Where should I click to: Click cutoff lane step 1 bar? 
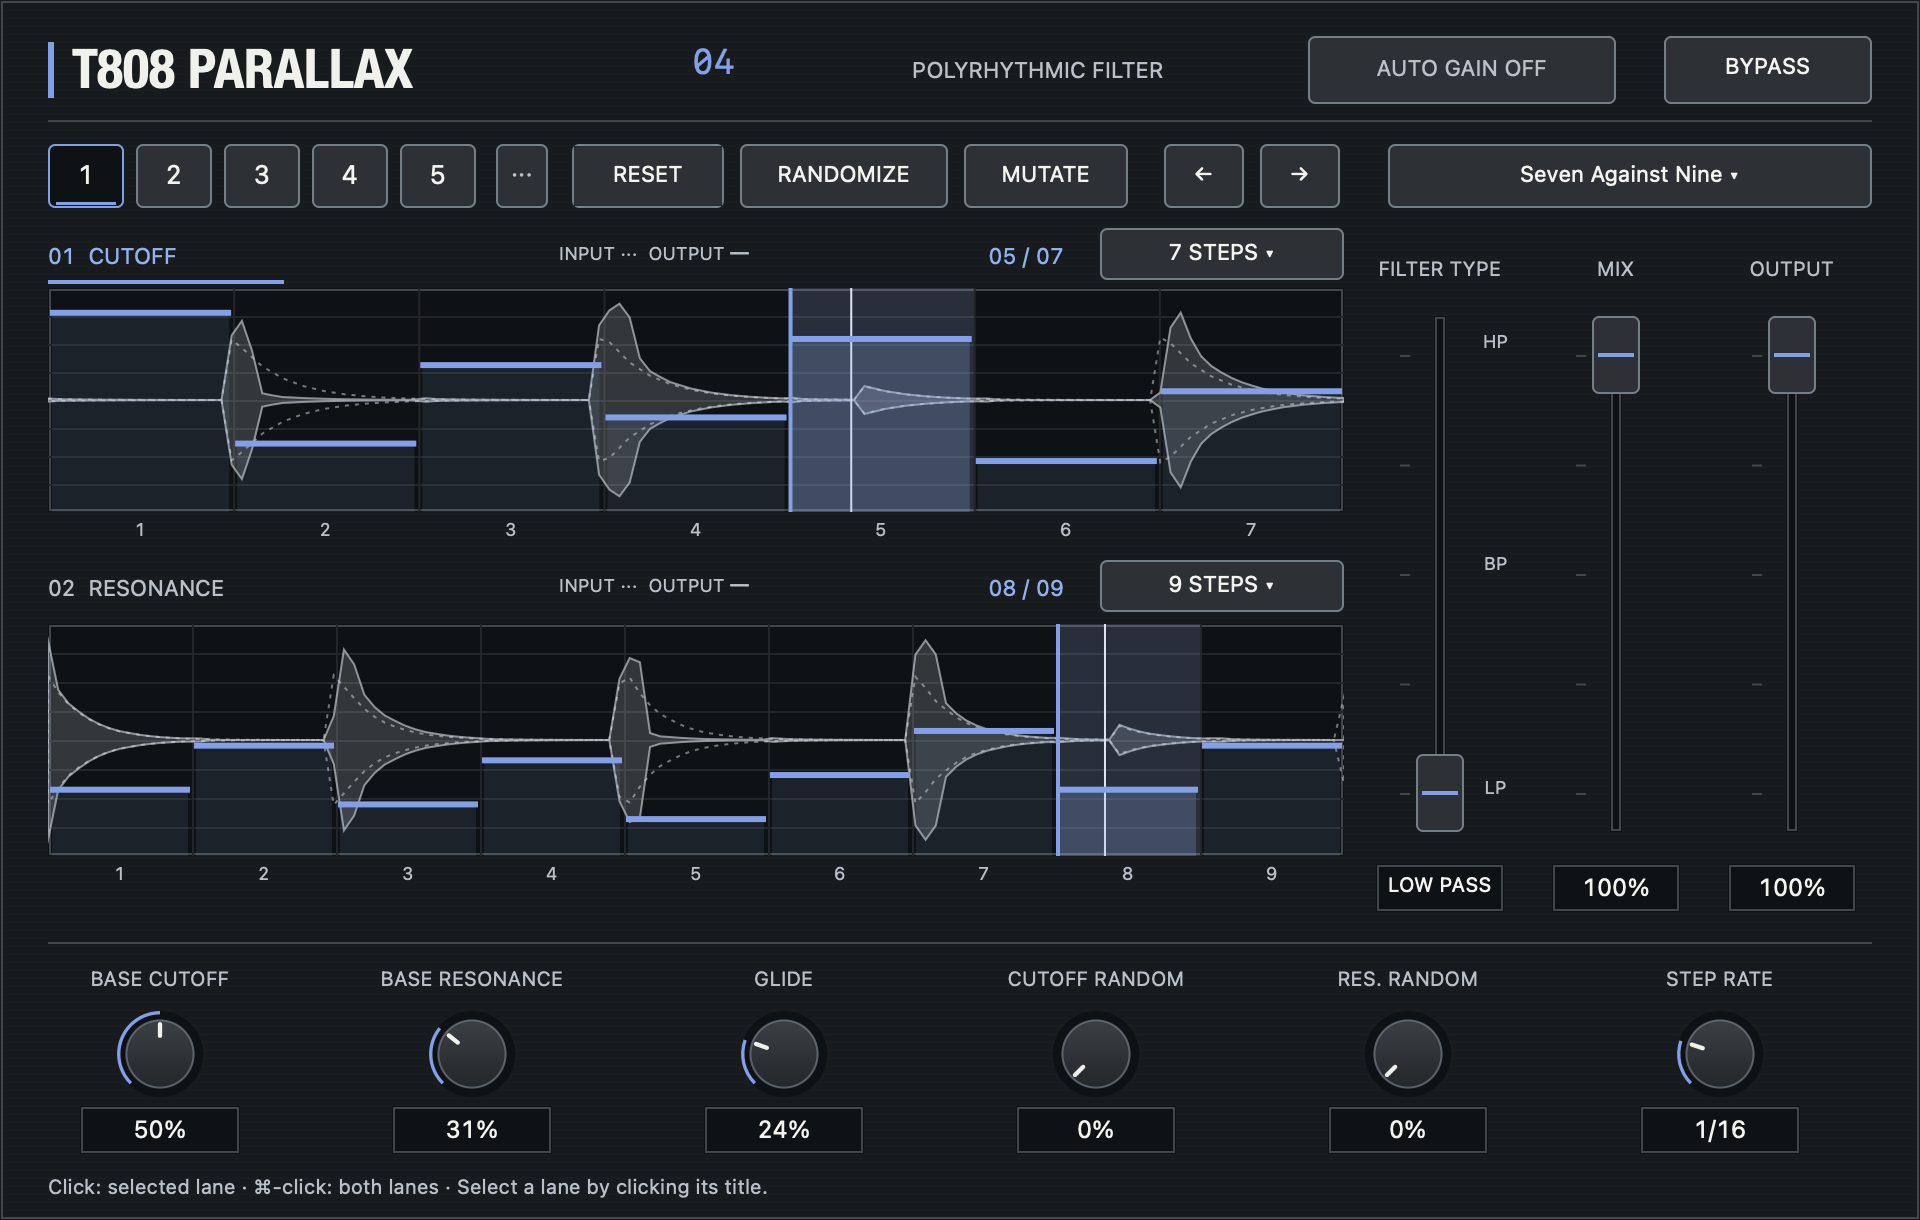click(140, 313)
